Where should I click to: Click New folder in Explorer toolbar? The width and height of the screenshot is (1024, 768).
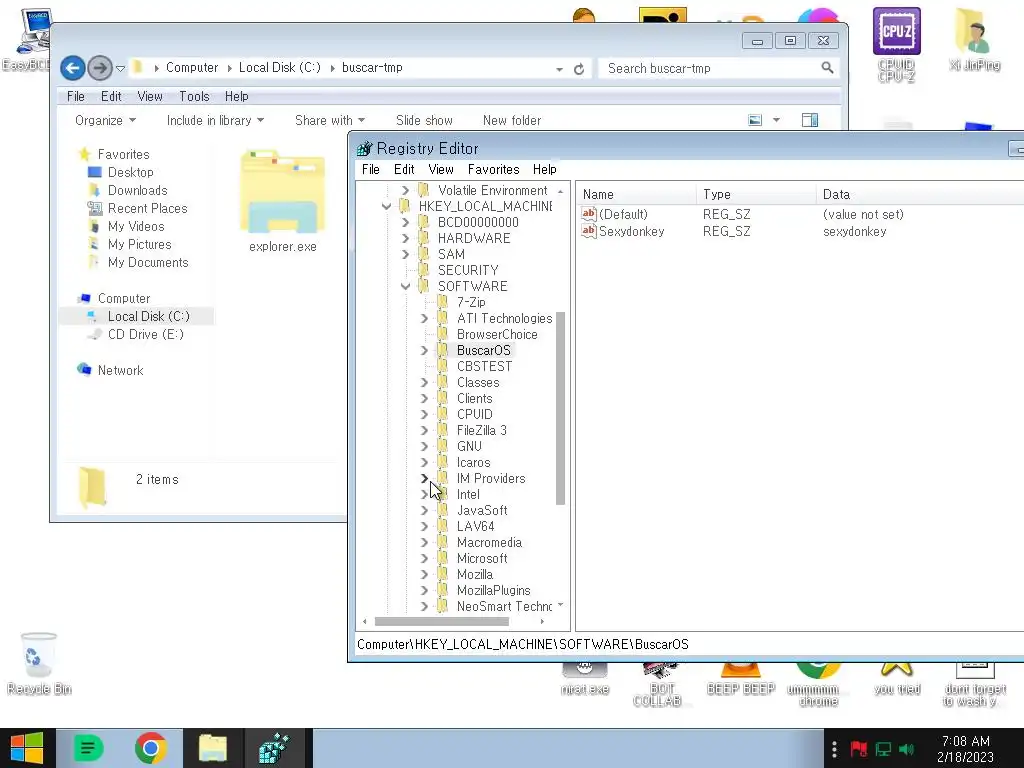[x=511, y=120]
